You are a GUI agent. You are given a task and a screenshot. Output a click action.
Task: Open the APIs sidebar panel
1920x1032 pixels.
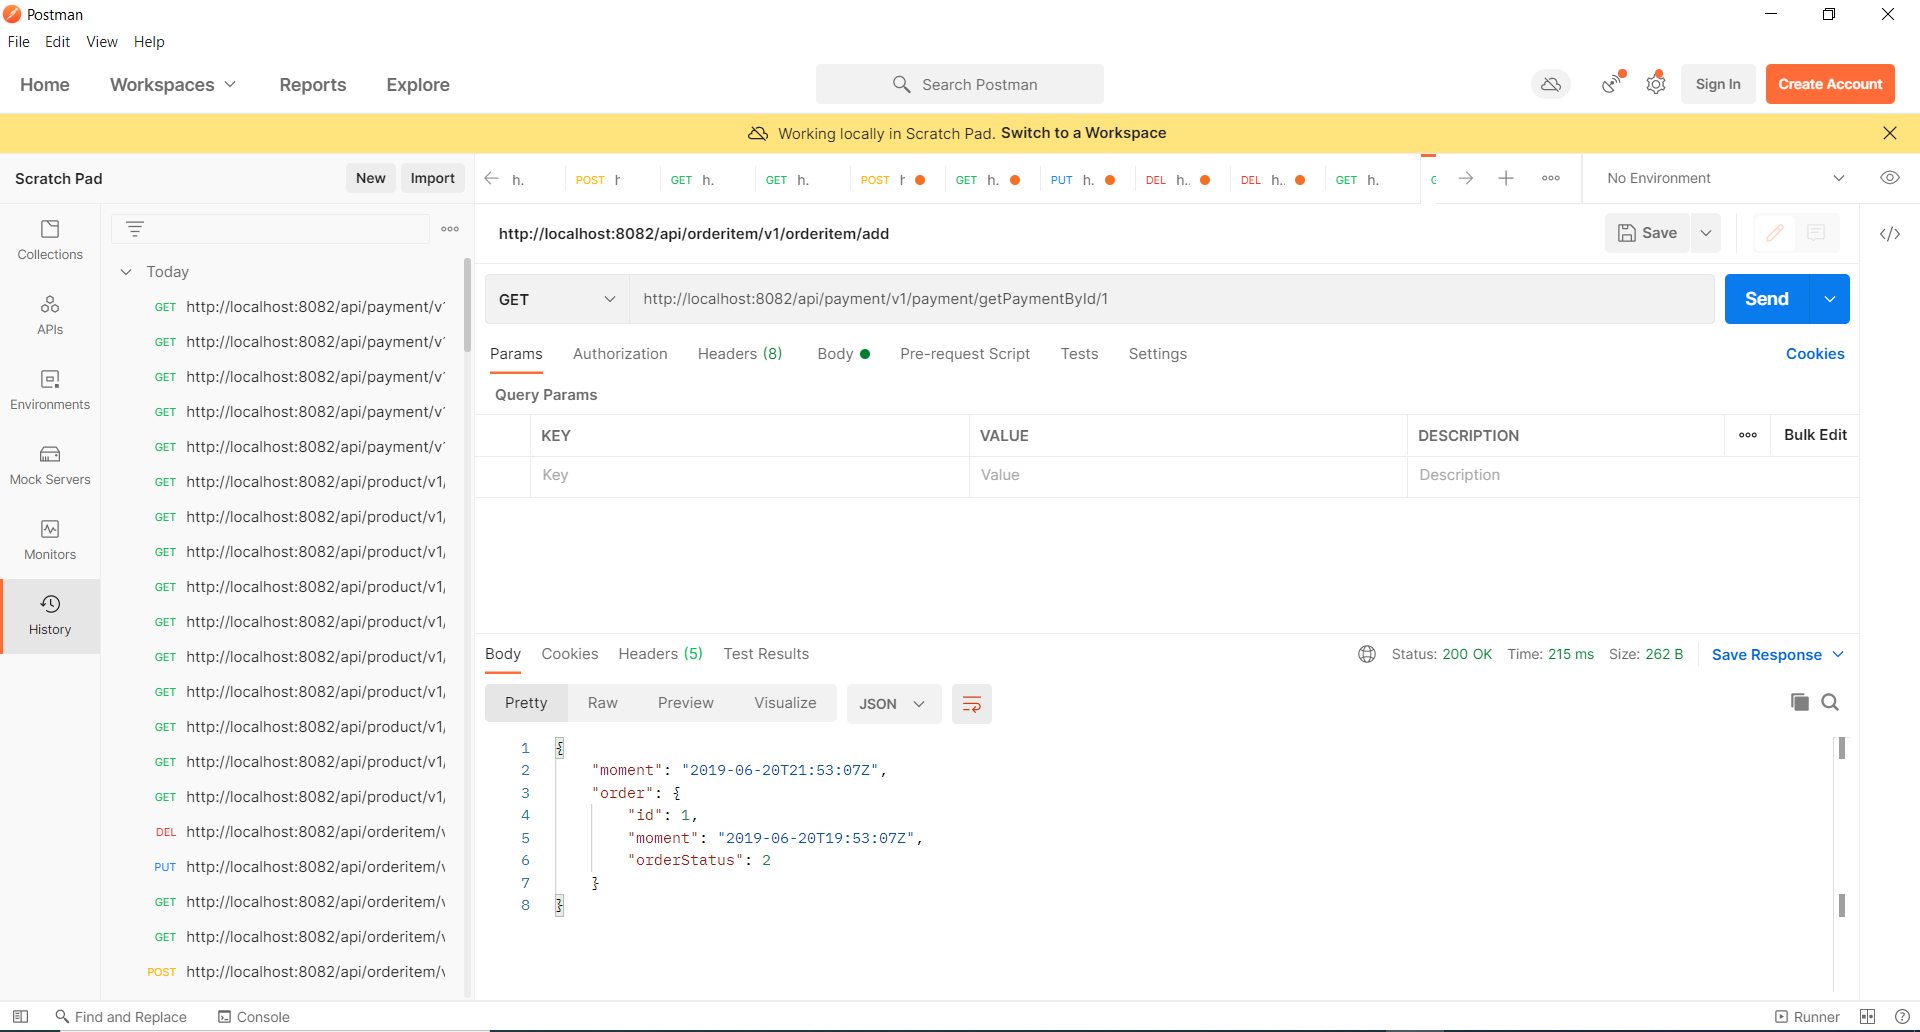click(x=50, y=315)
